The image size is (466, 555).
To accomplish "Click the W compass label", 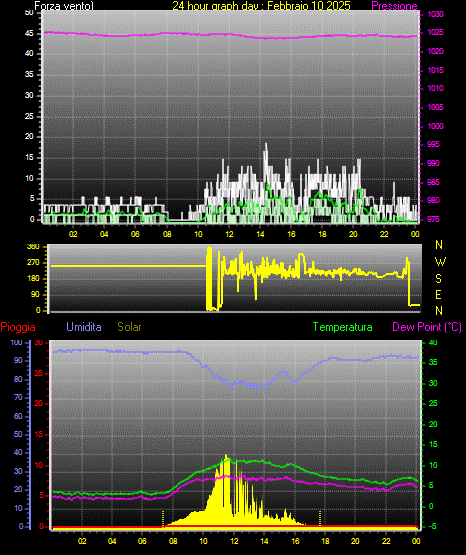I will (x=440, y=262).
